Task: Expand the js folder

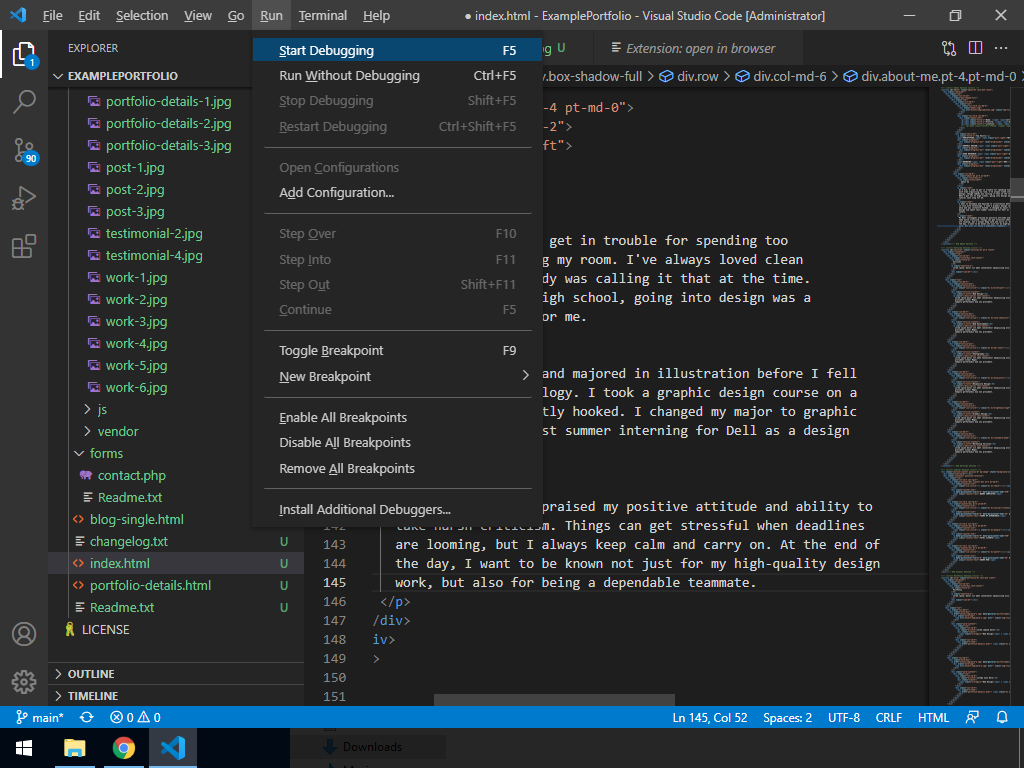Action: click(101, 409)
